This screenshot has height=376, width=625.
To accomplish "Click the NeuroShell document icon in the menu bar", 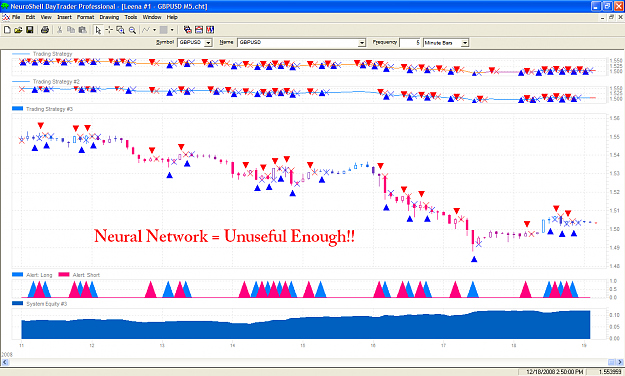I will 6,17.
